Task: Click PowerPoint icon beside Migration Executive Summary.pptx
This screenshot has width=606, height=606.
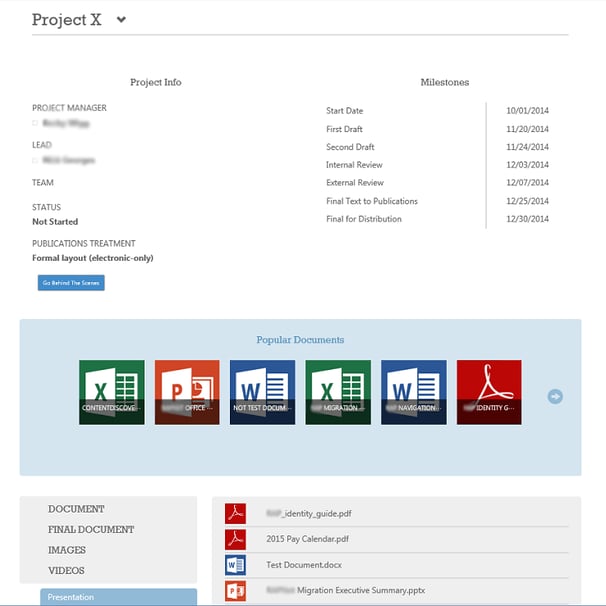Action: click(x=235, y=591)
